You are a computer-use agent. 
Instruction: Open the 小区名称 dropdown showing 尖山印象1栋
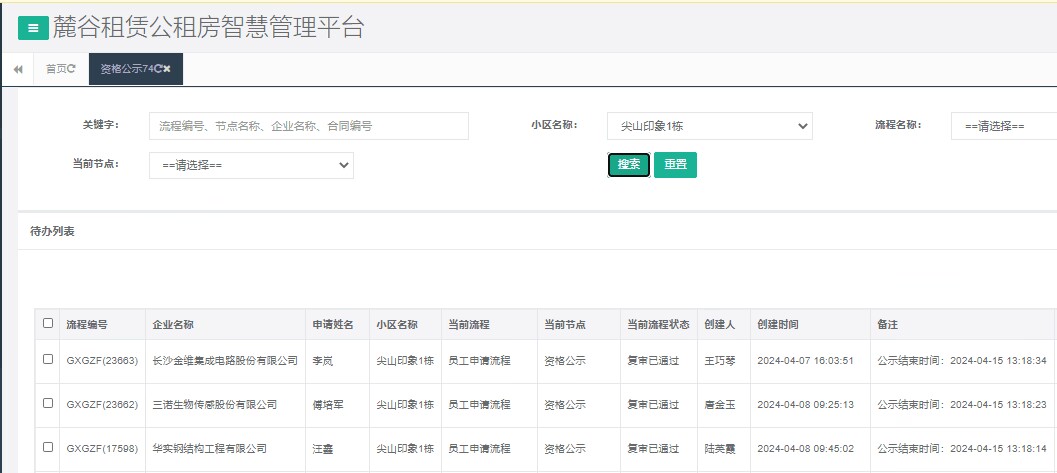[710, 126]
